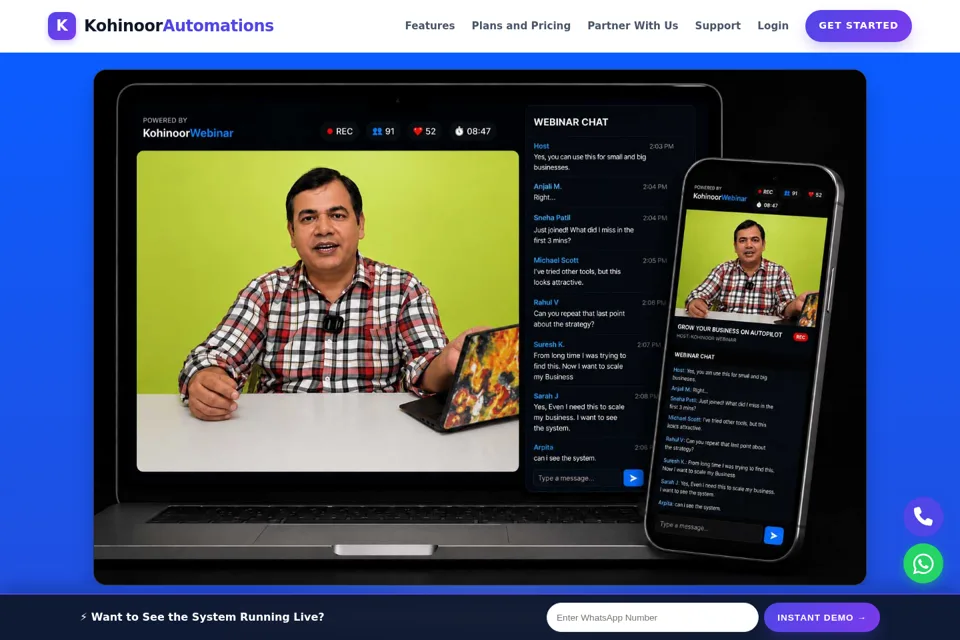Screen dimensions: 960x640
Task: Tap the floating phone call icon
Action: point(923,517)
